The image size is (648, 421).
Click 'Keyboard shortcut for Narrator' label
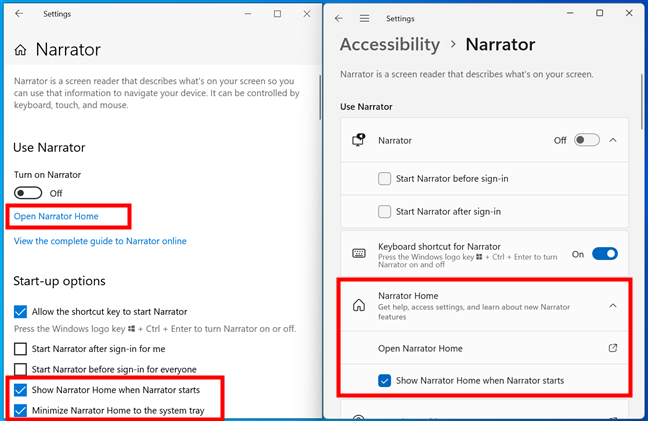click(439, 247)
